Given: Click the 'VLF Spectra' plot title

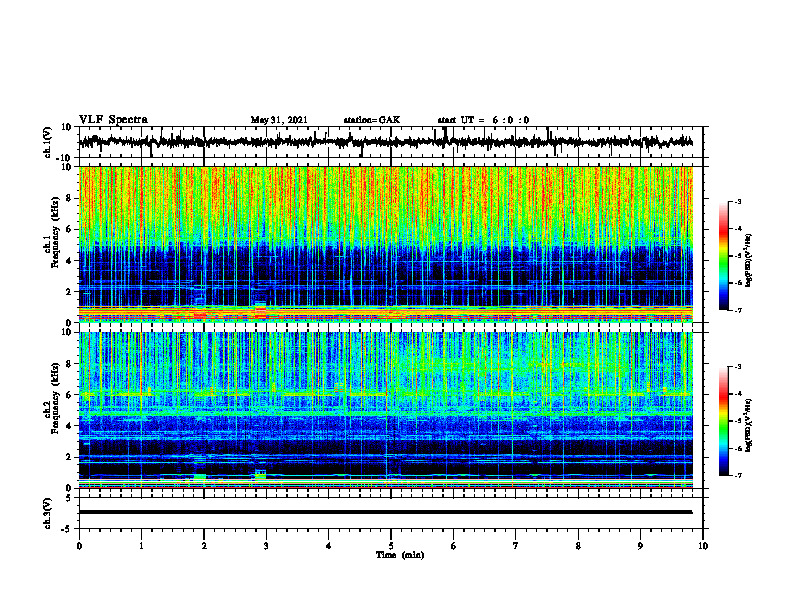Looking at the screenshot, I should (113, 120).
